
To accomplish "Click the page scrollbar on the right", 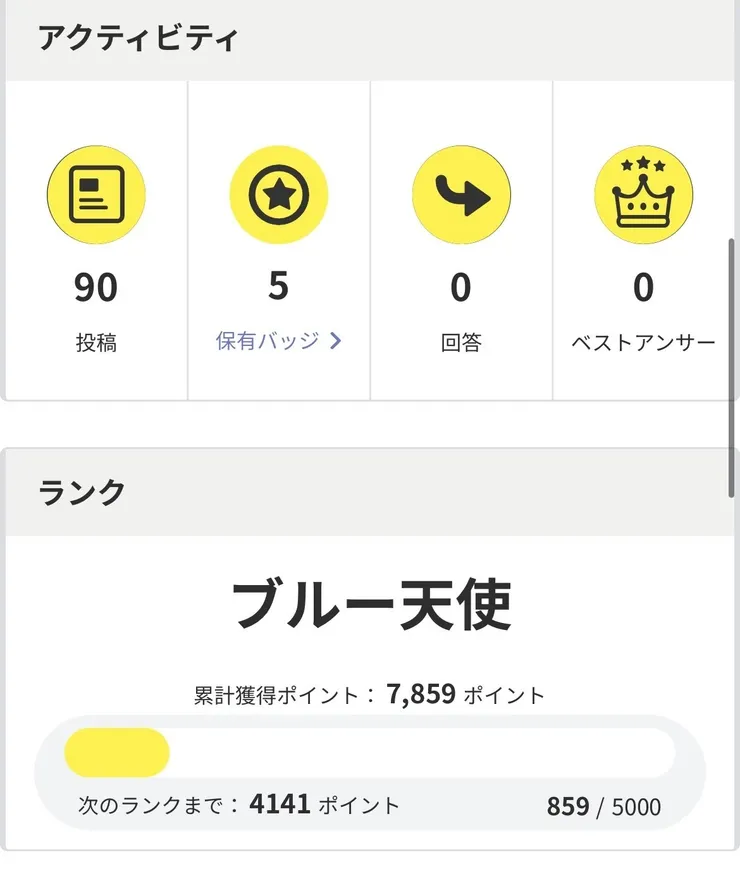I will [x=732, y=370].
